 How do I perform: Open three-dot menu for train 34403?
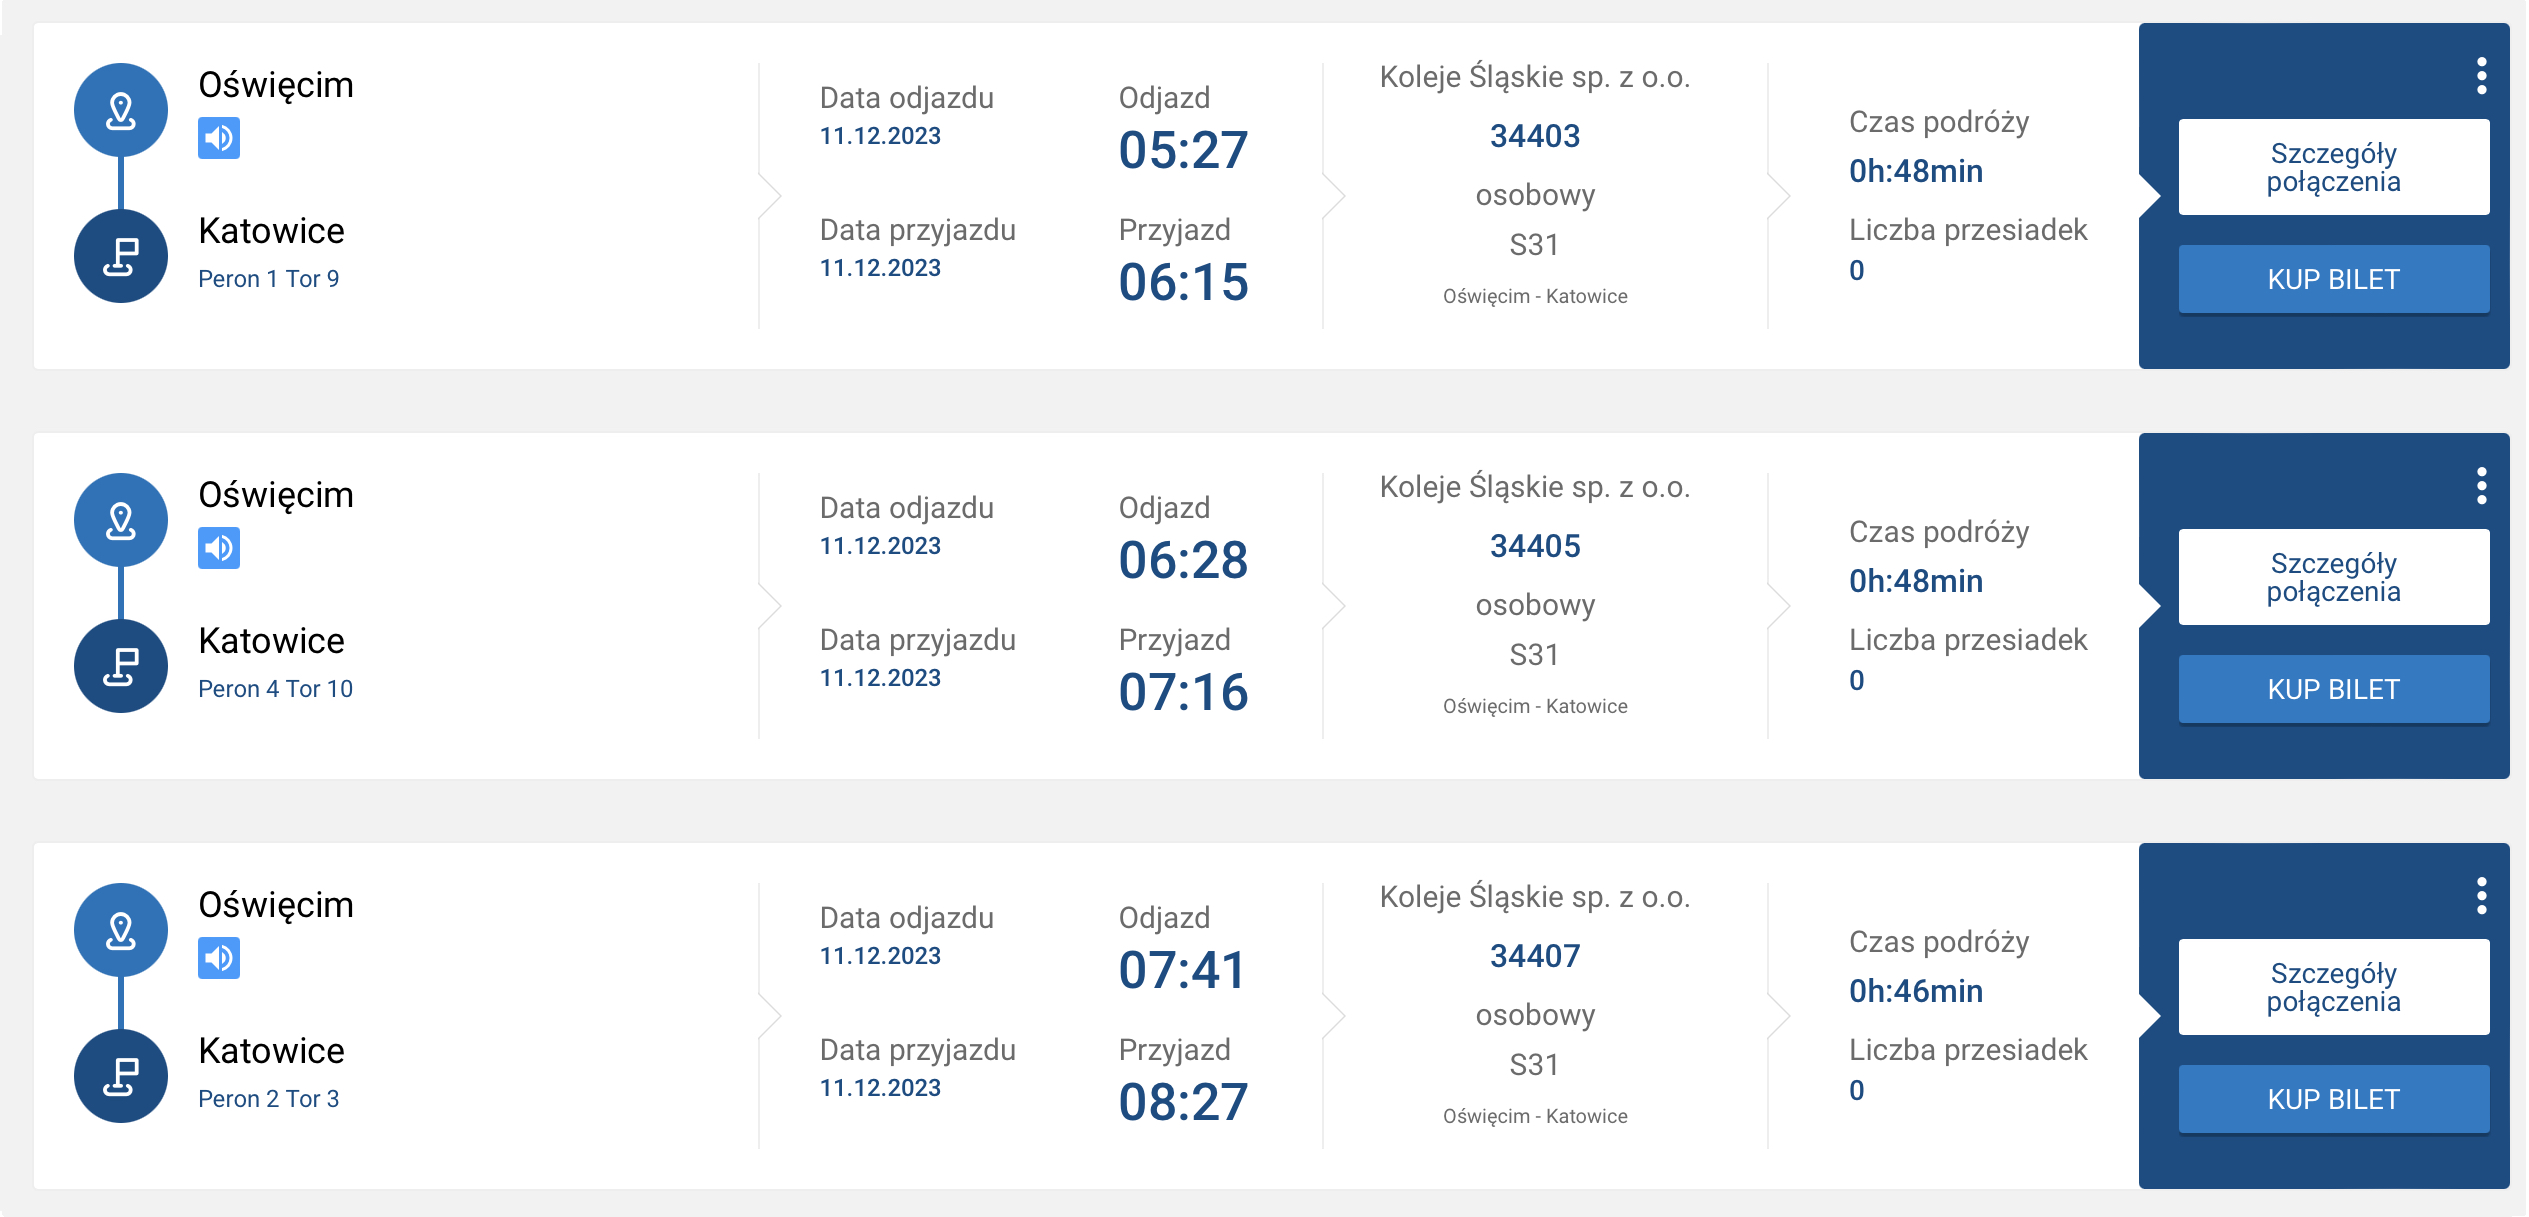coord(2481,76)
